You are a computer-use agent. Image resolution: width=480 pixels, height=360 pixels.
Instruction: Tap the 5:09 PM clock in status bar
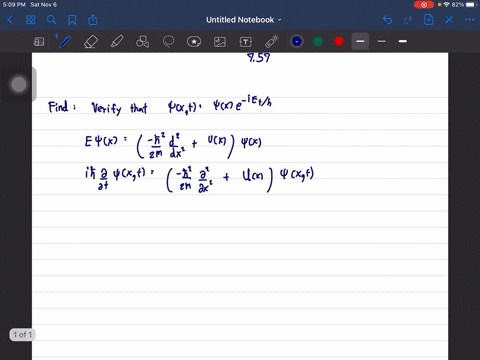14,5
